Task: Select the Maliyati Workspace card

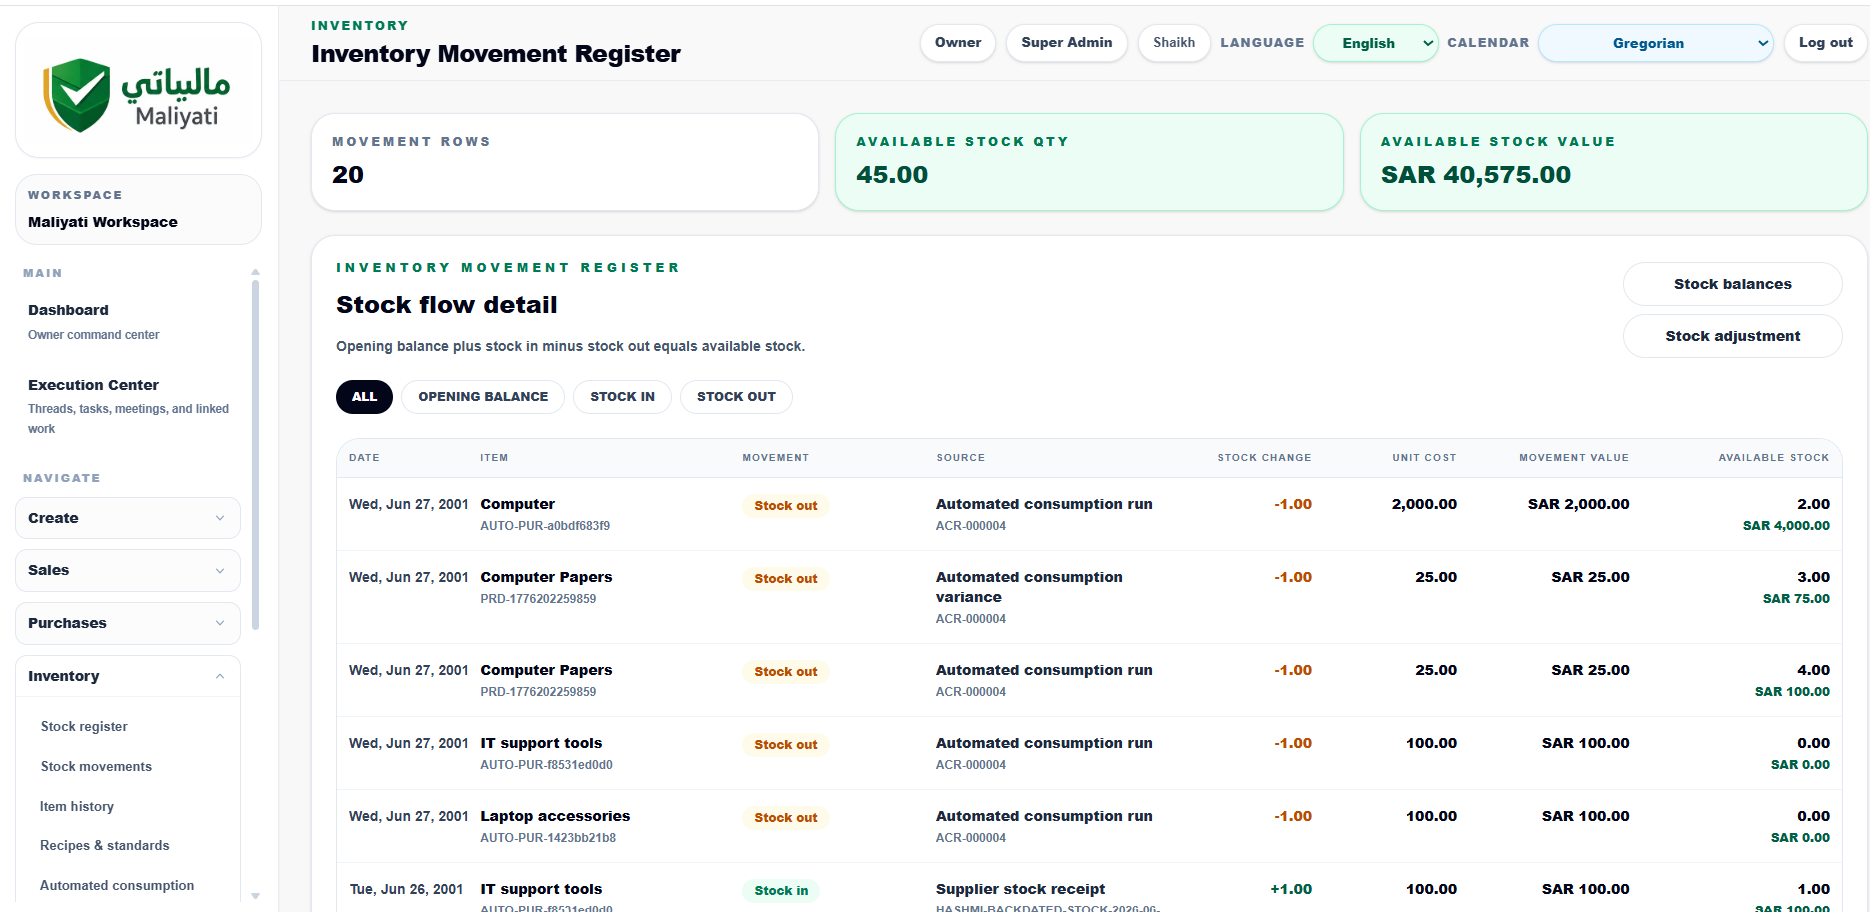Action: point(138,210)
